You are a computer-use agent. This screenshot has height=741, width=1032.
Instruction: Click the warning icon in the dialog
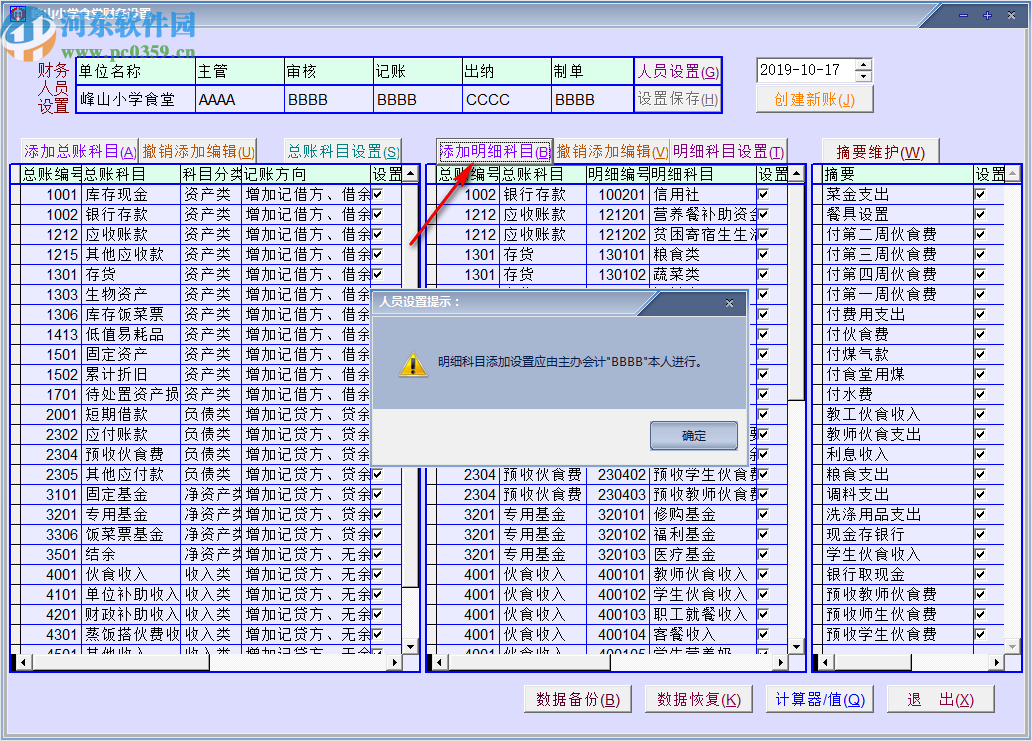tap(413, 364)
